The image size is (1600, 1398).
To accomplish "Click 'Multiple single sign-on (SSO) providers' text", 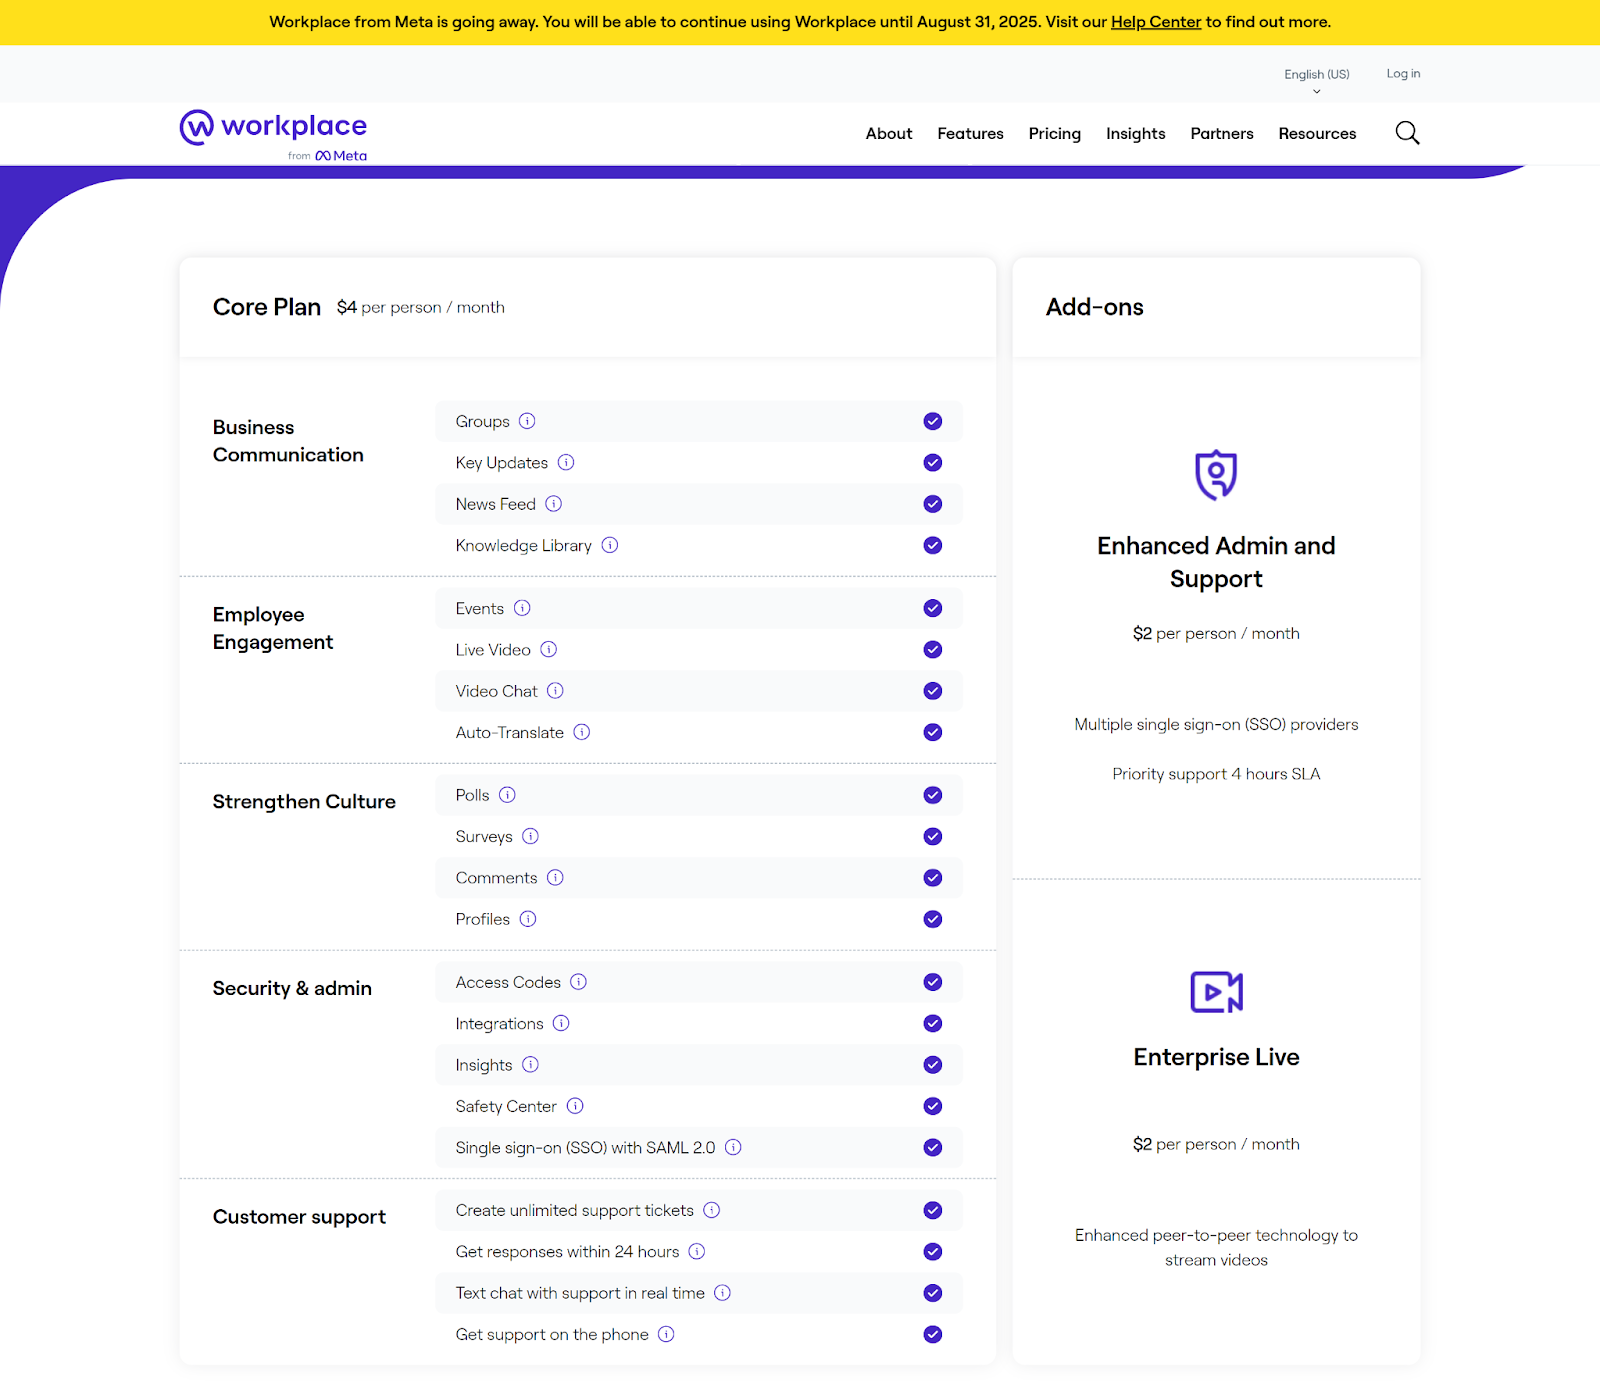I will 1216,724.
